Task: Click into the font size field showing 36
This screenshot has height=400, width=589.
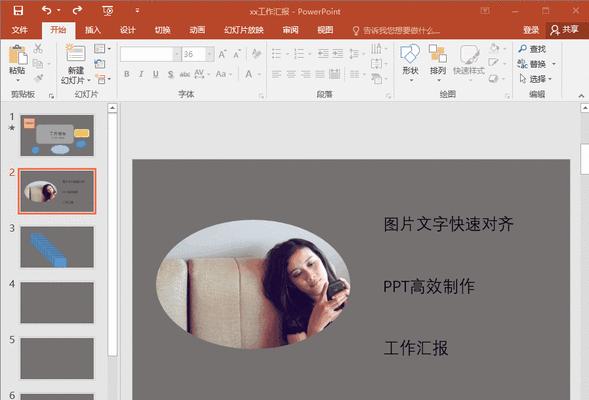Action: point(193,54)
